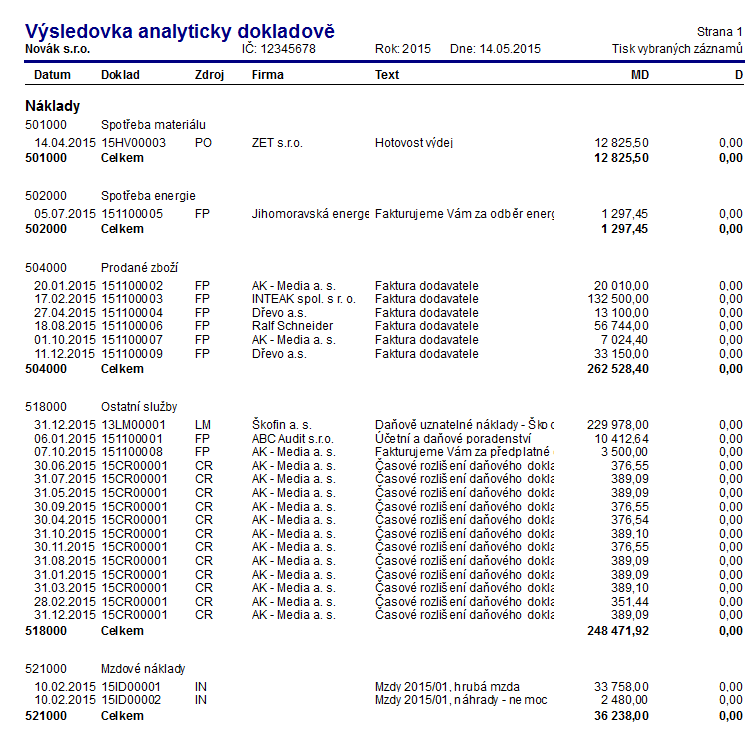756x732 pixels.
Task: Click the Doklad column header
Action: [x=120, y=75]
